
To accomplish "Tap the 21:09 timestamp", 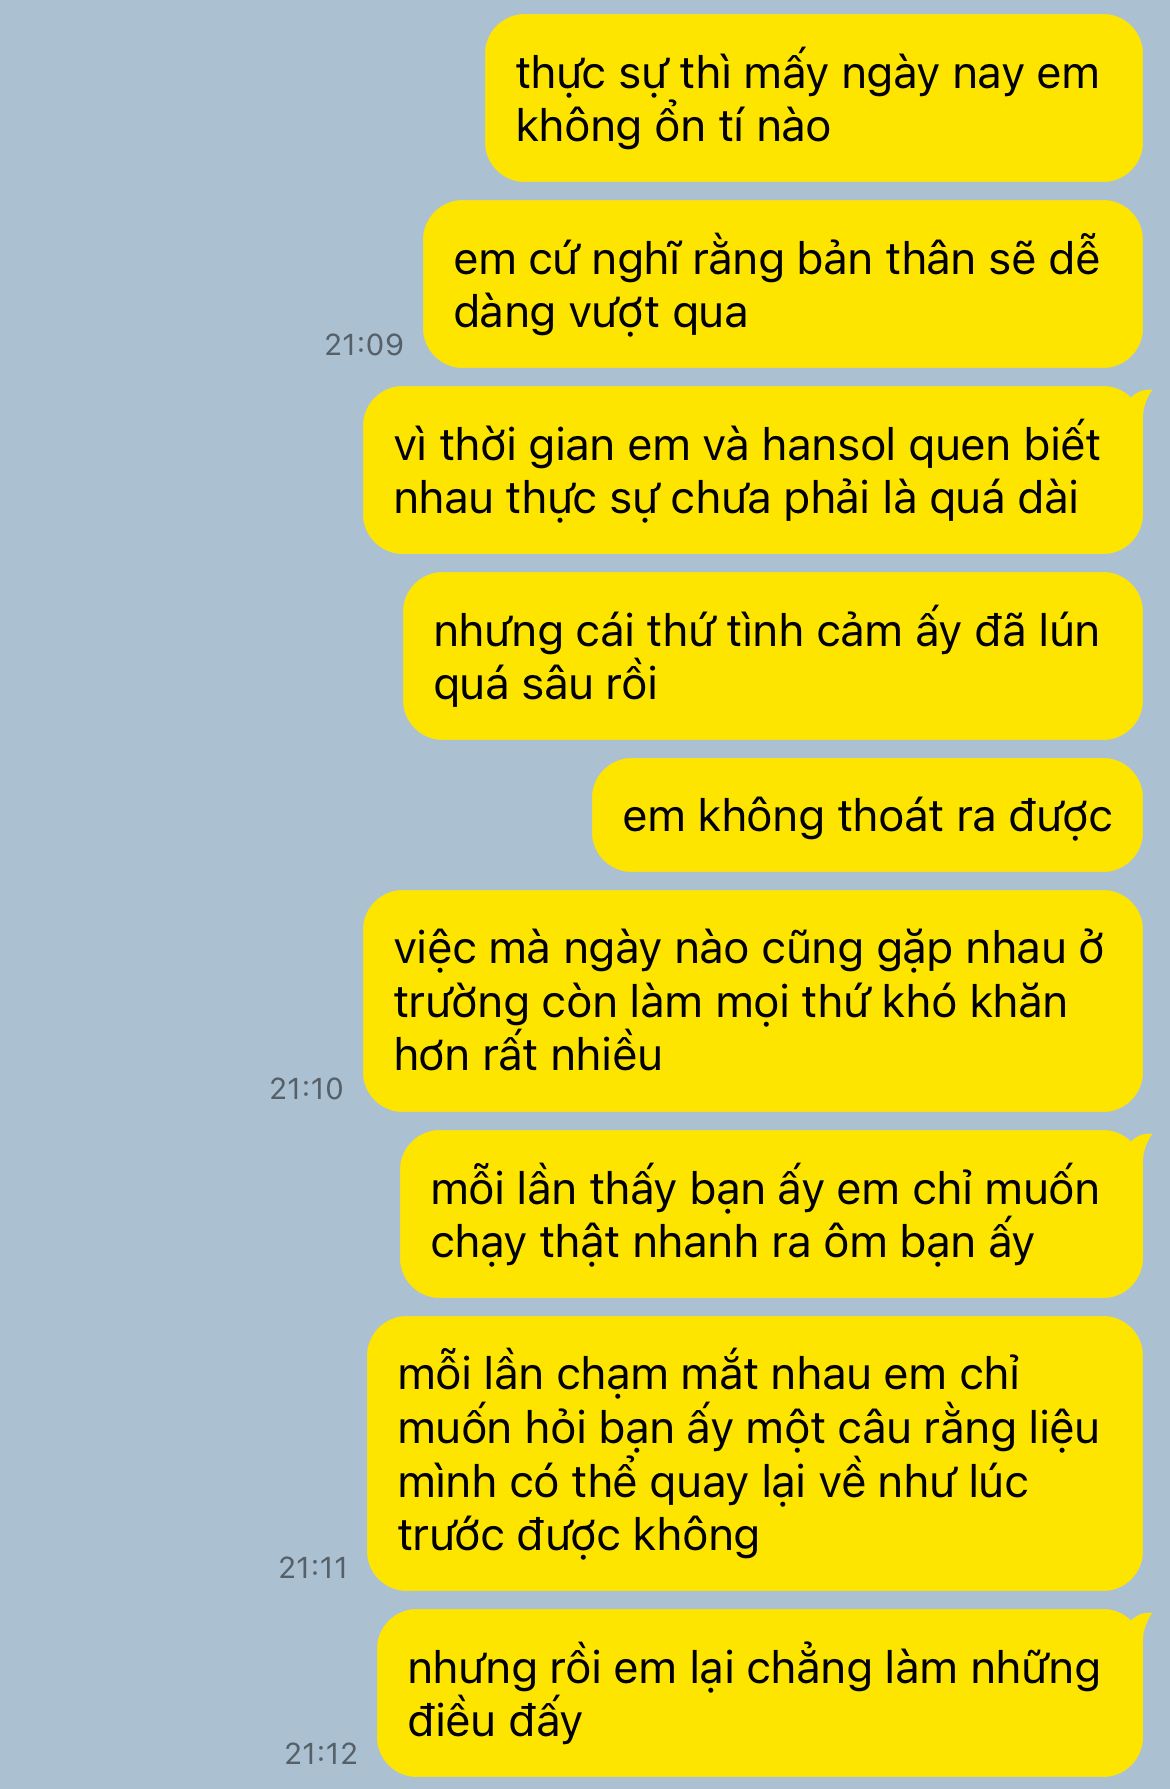I will 364,345.
